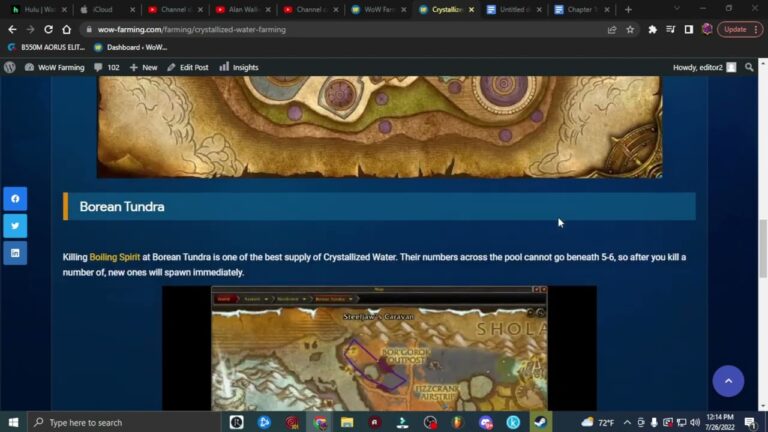The height and width of the screenshot is (432, 768).
Task: Share post on LinkedIn
Action: click(15, 253)
